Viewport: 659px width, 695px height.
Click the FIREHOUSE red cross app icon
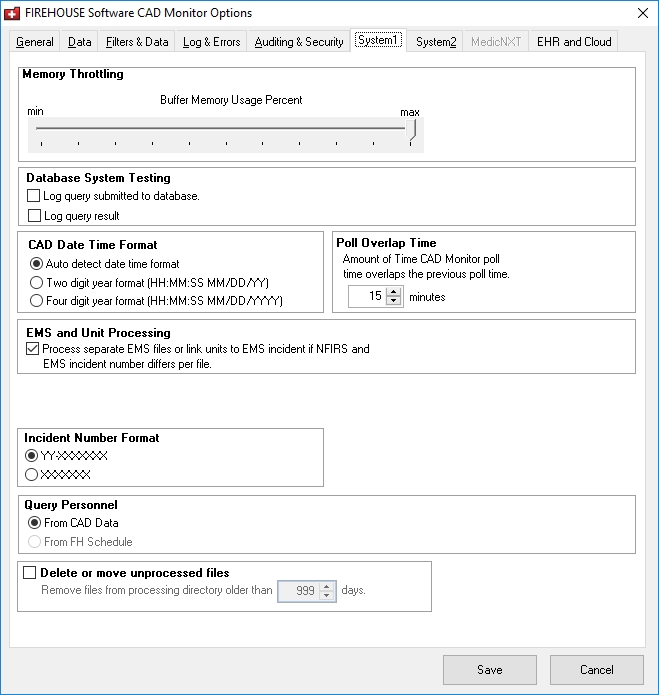(x=12, y=13)
